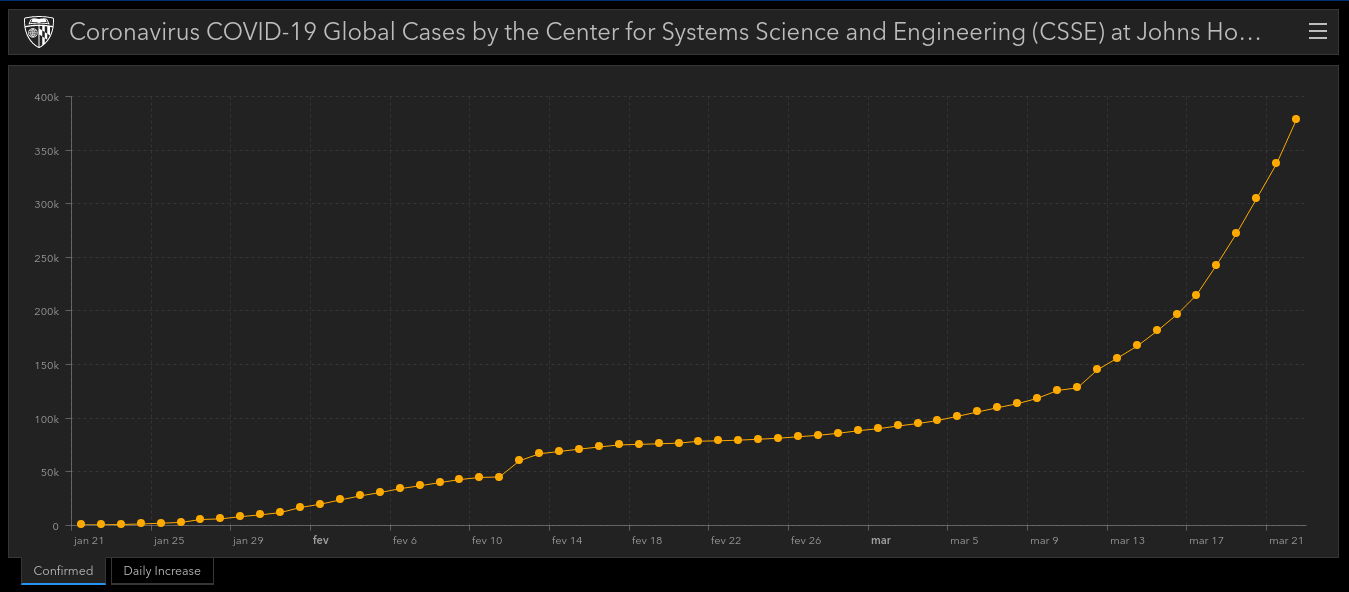
Task: Select the last, highest data point on chart
Action: click(1296, 119)
